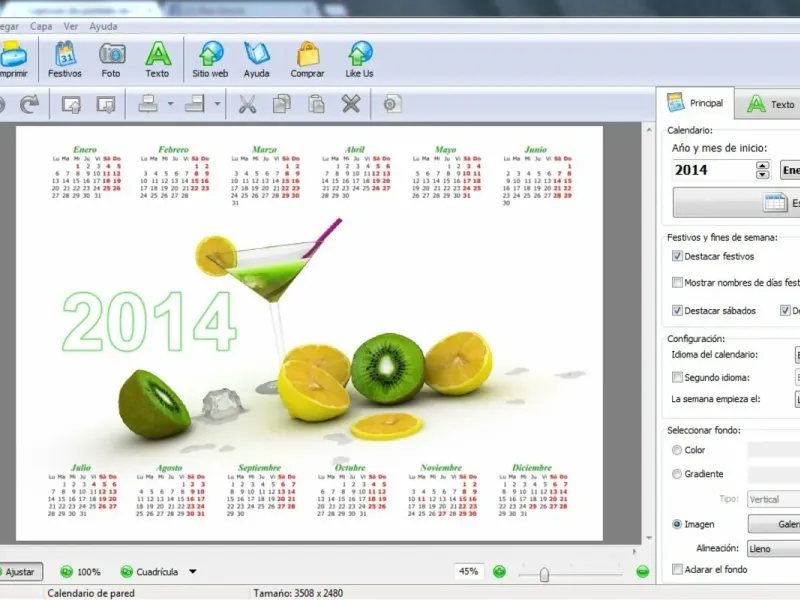Click the green zoom in plus icon
Screen dimensions: 800x600
pyautogui.click(x=499, y=571)
